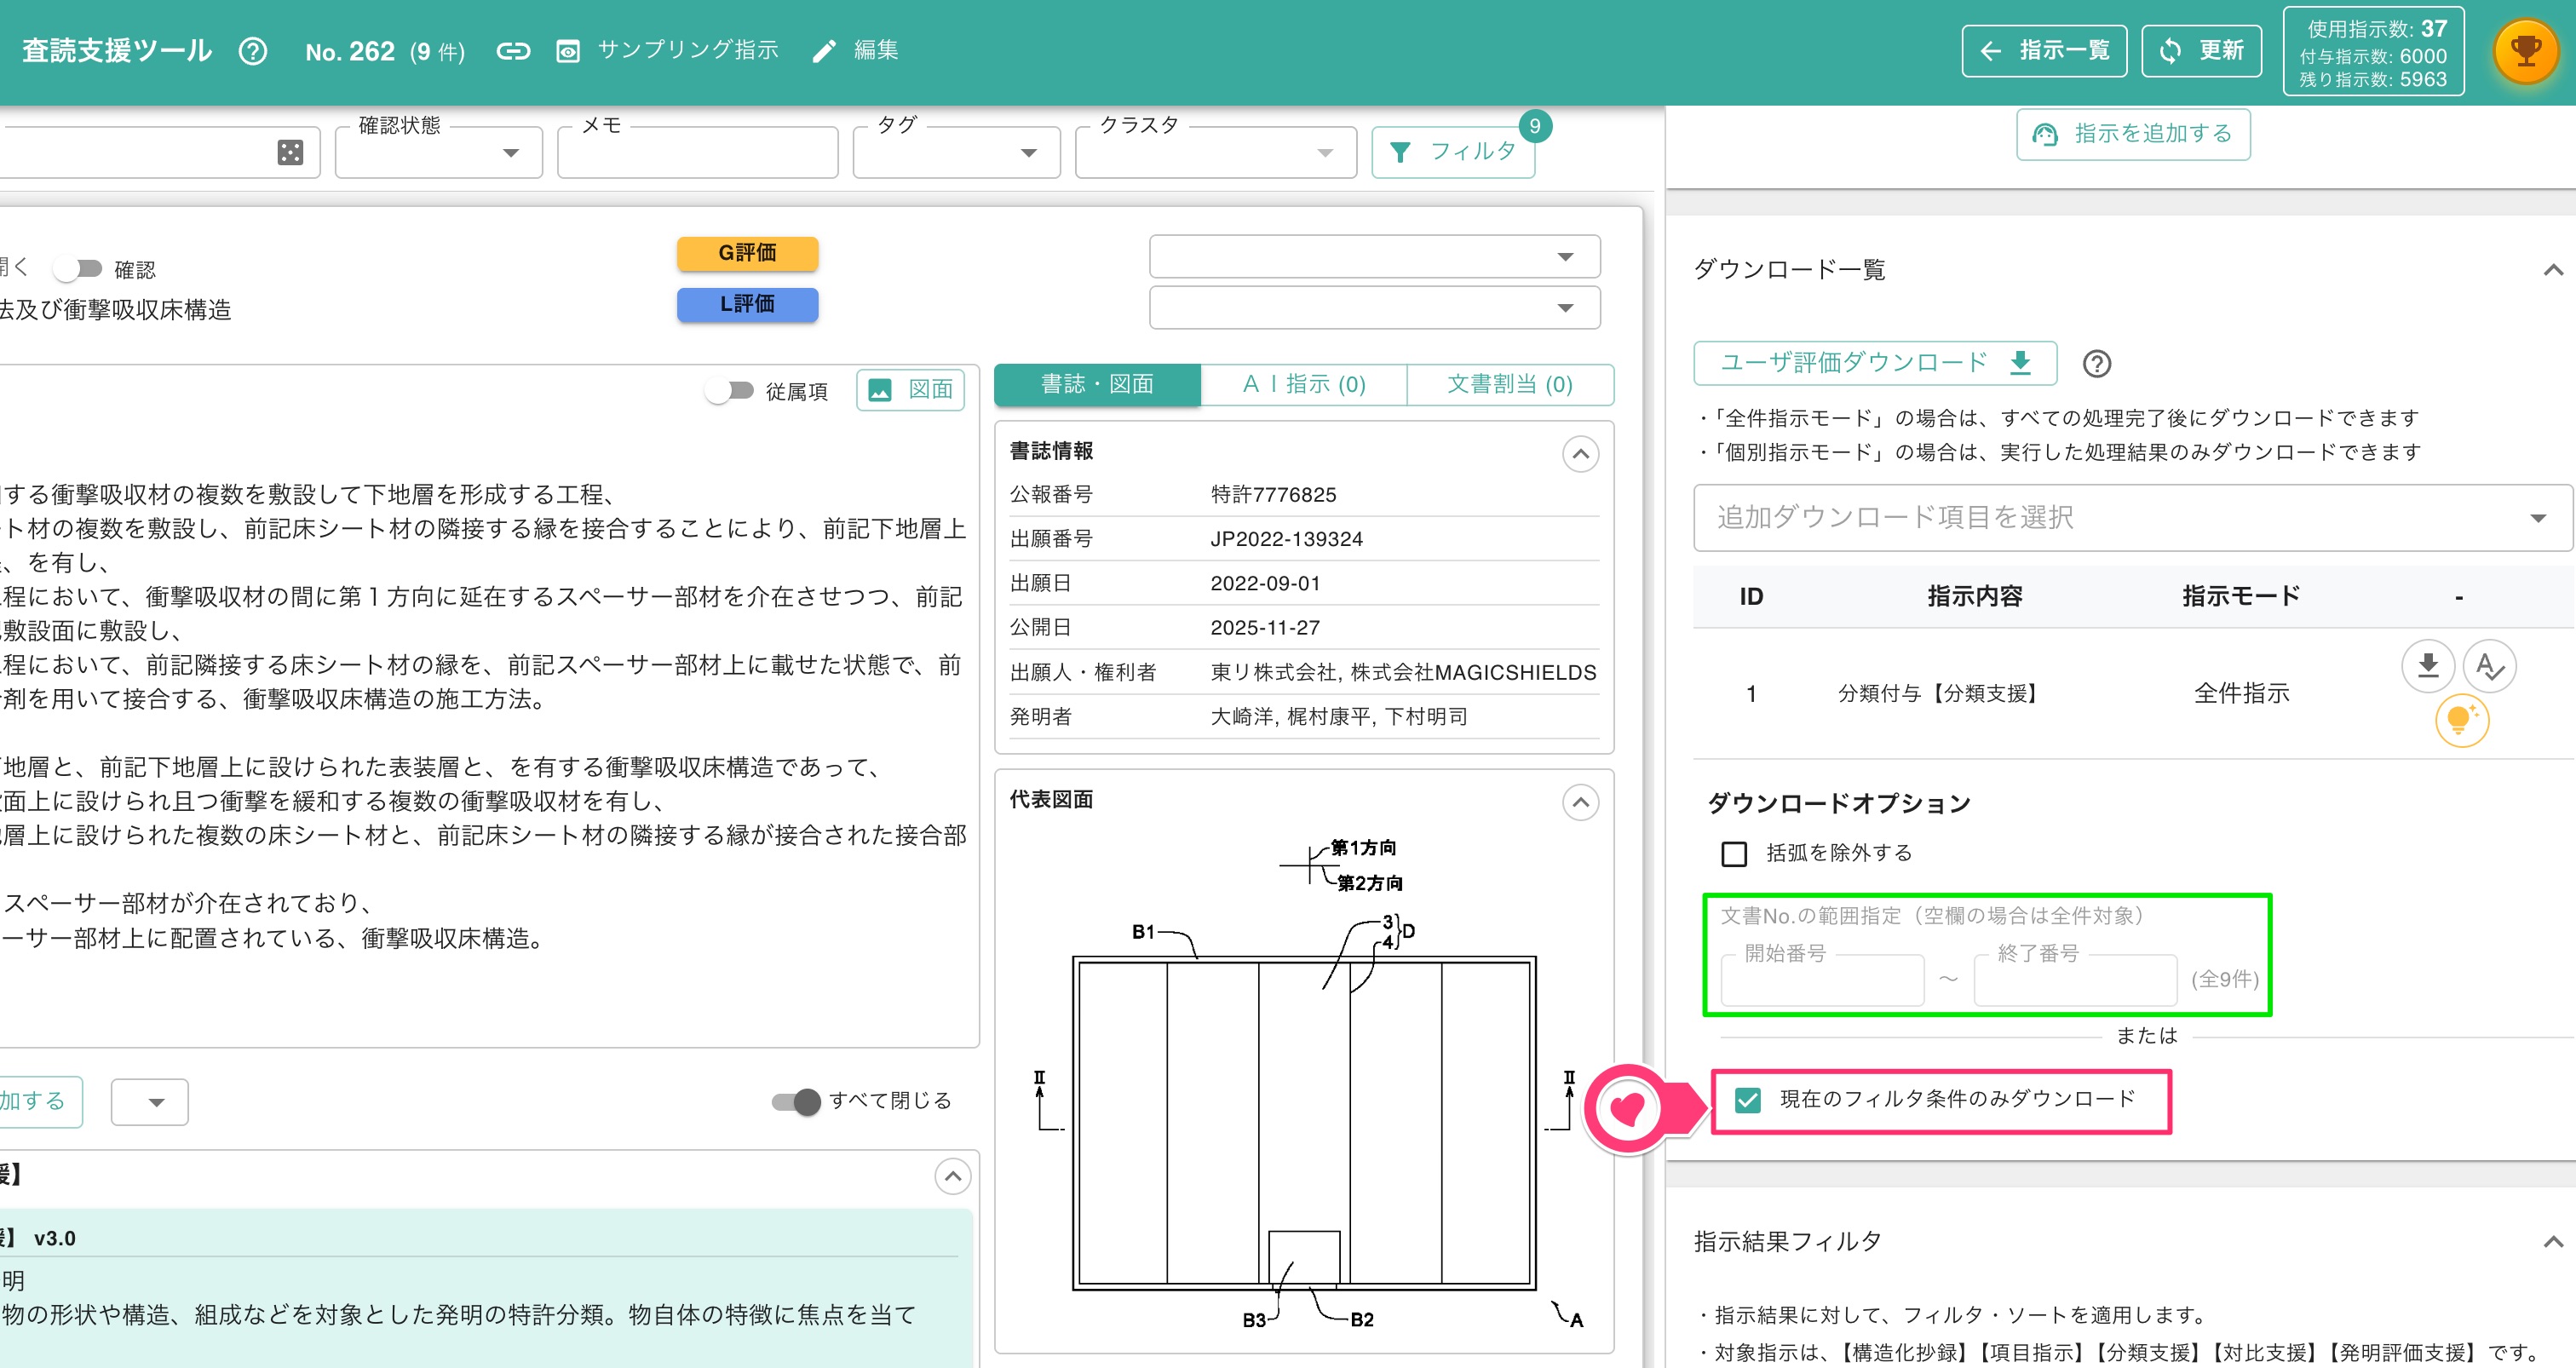
Task: Uncheck 現在のフィルタ条件のみダウンロード
Action: pos(1746,1101)
